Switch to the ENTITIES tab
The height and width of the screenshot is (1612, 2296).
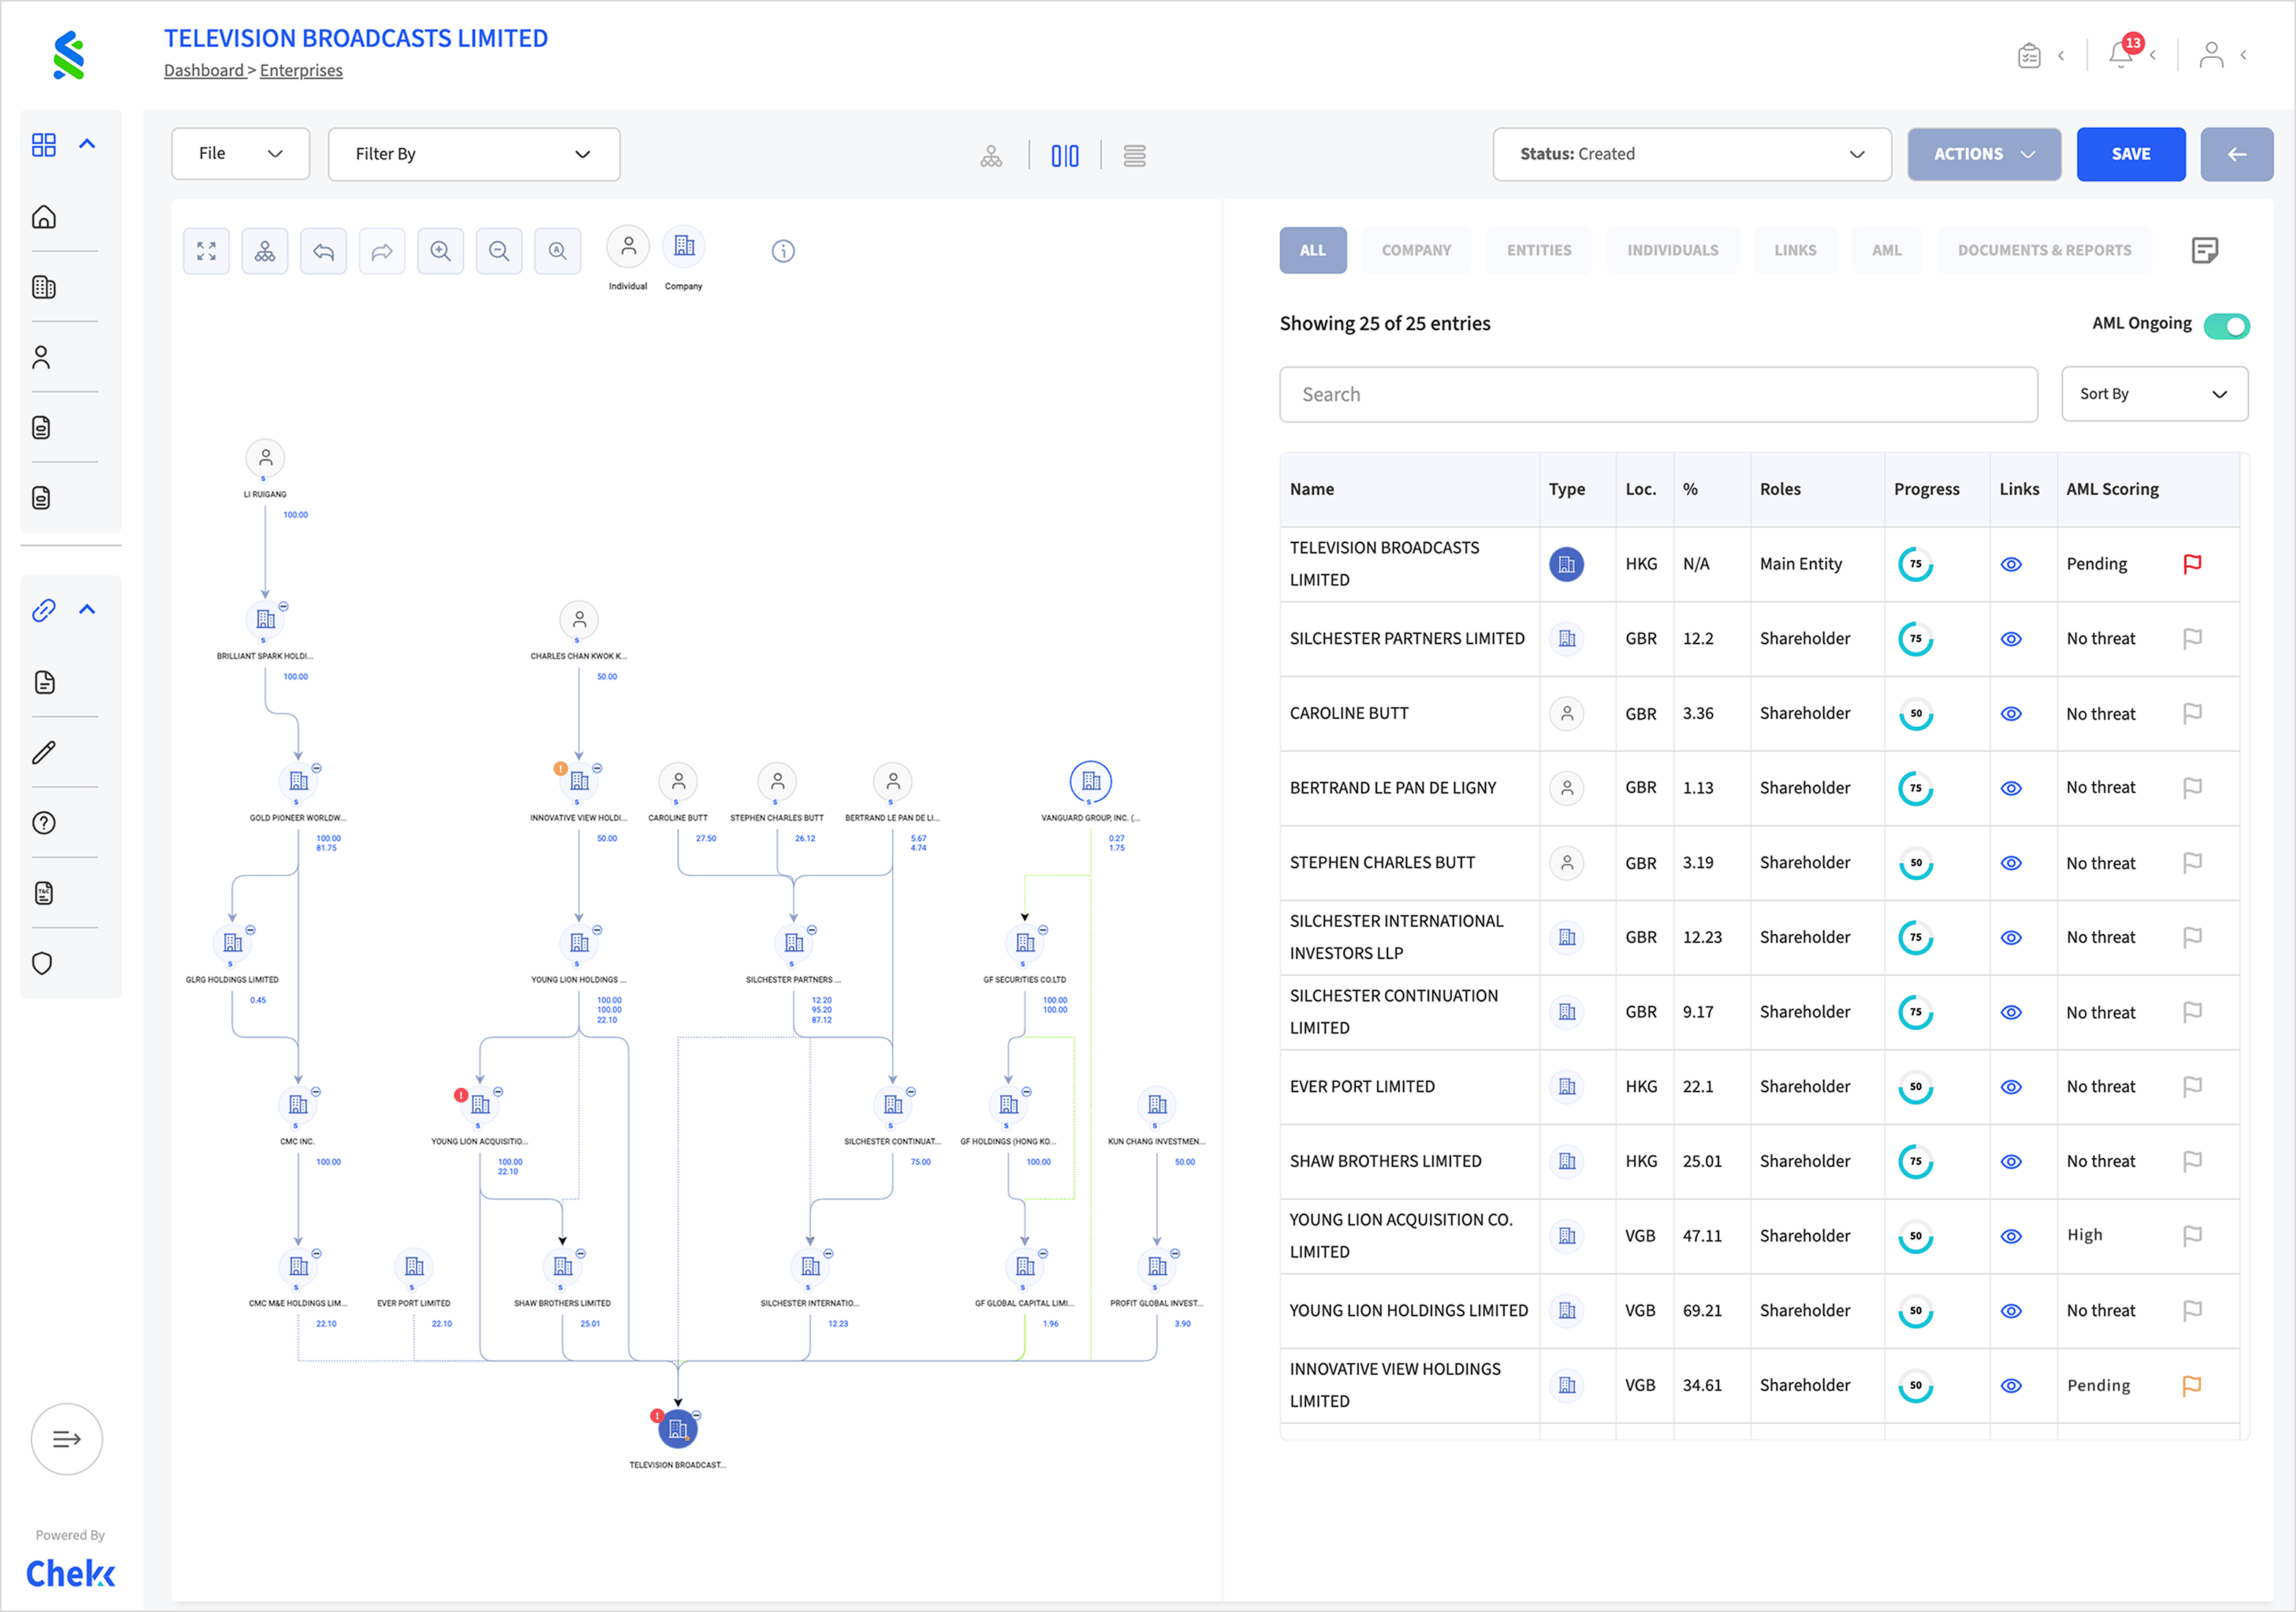pyautogui.click(x=1539, y=250)
